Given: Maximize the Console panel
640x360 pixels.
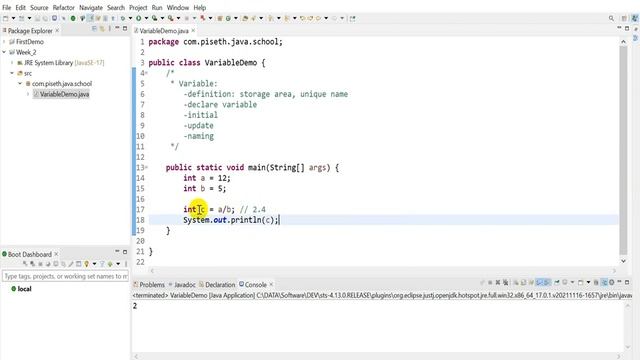Looking at the screenshot, I should [627, 282].
